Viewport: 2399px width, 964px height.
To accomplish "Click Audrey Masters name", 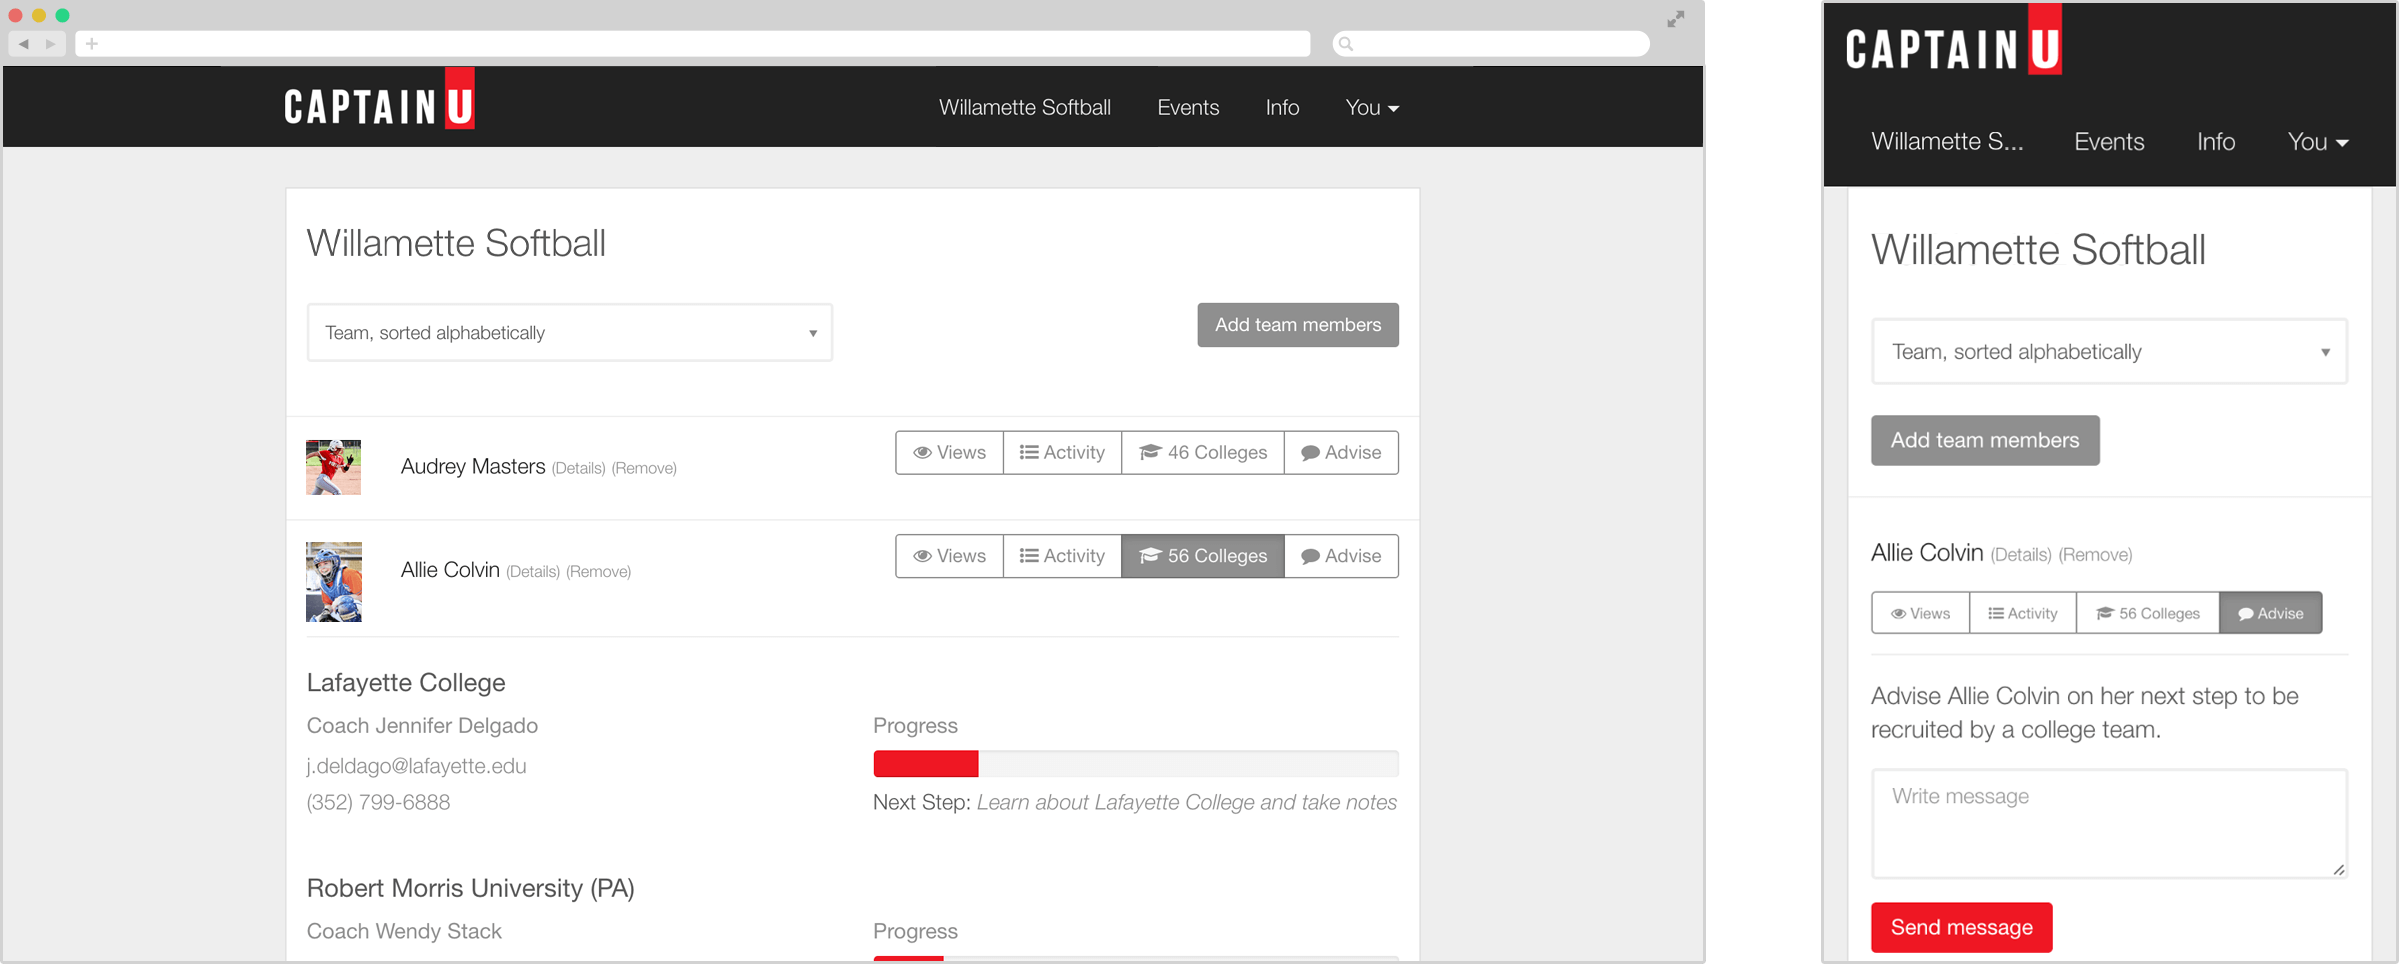I will pyautogui.click(x=473, y=467).
